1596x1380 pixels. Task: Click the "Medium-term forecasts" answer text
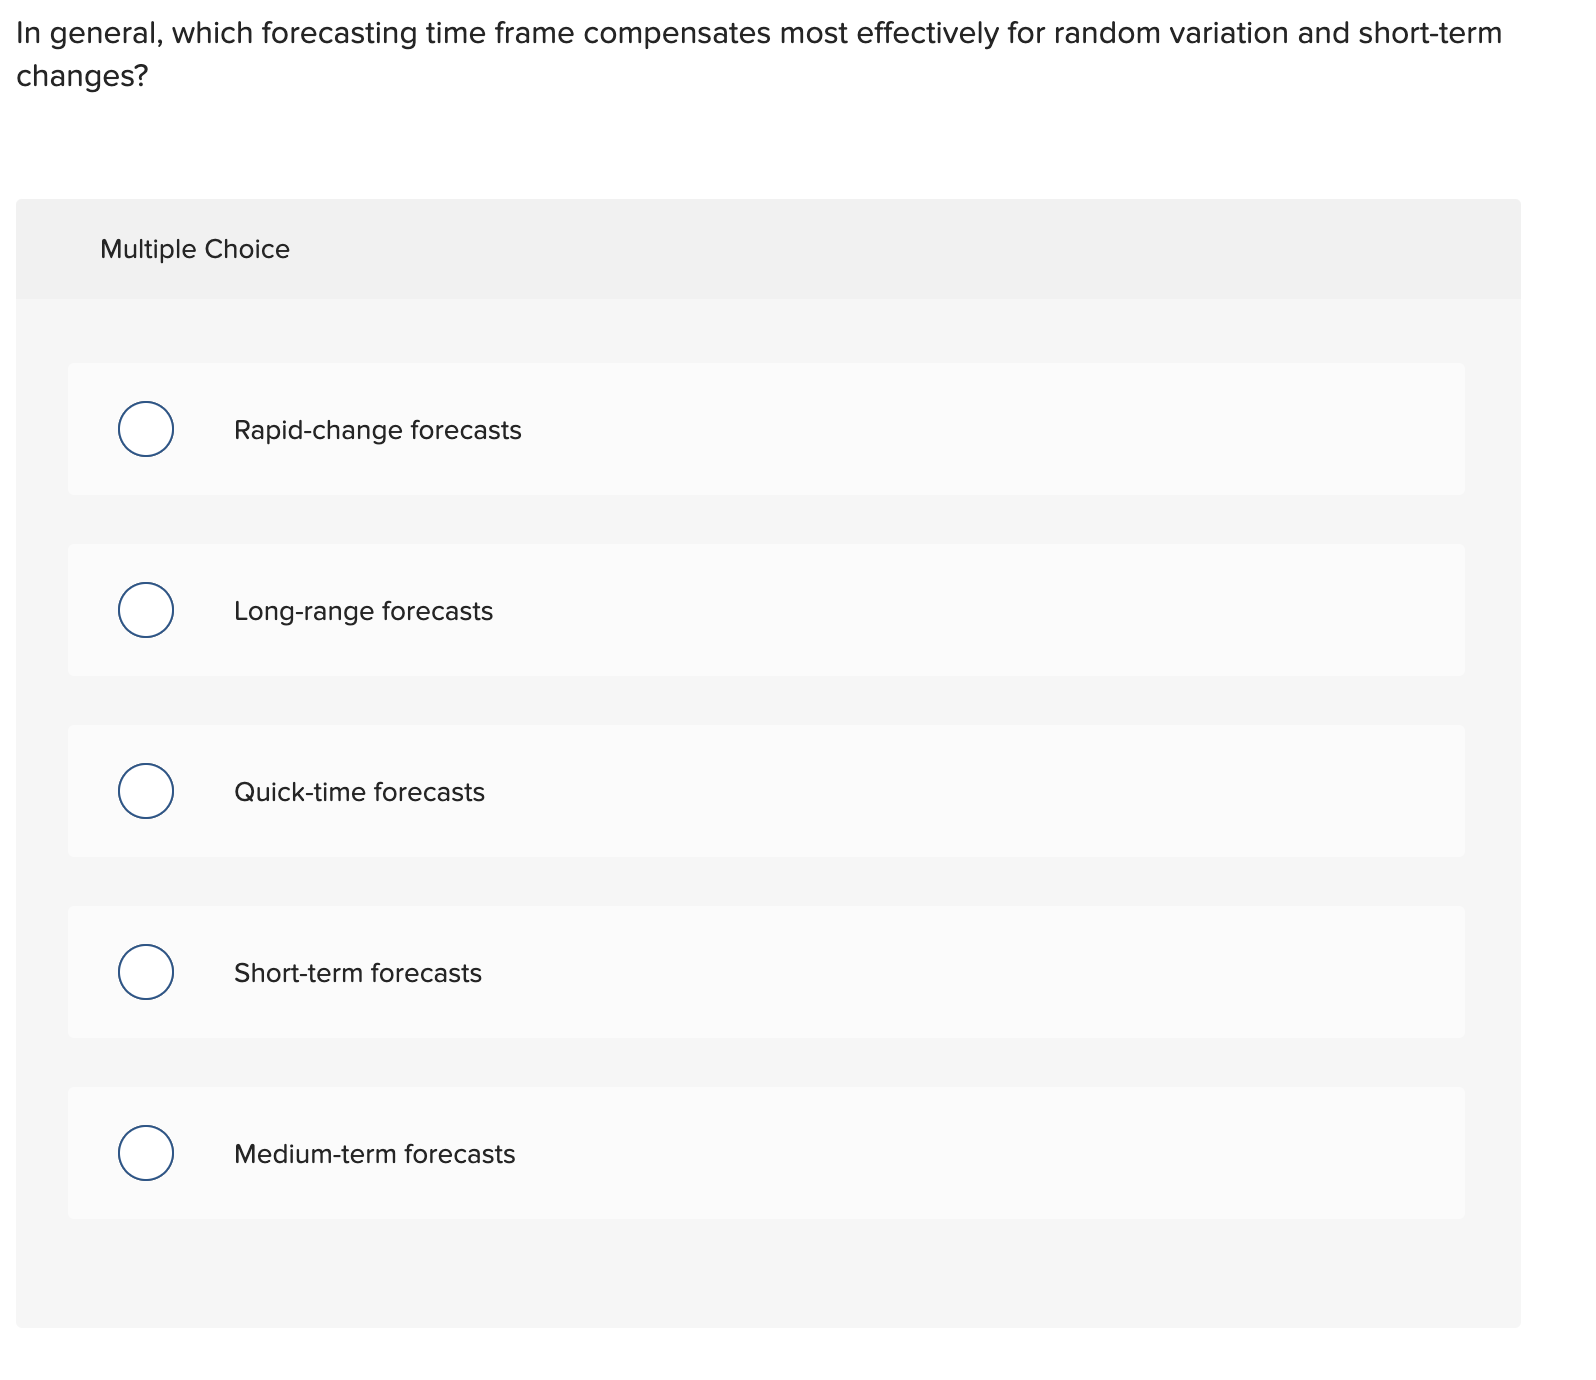374,1154
